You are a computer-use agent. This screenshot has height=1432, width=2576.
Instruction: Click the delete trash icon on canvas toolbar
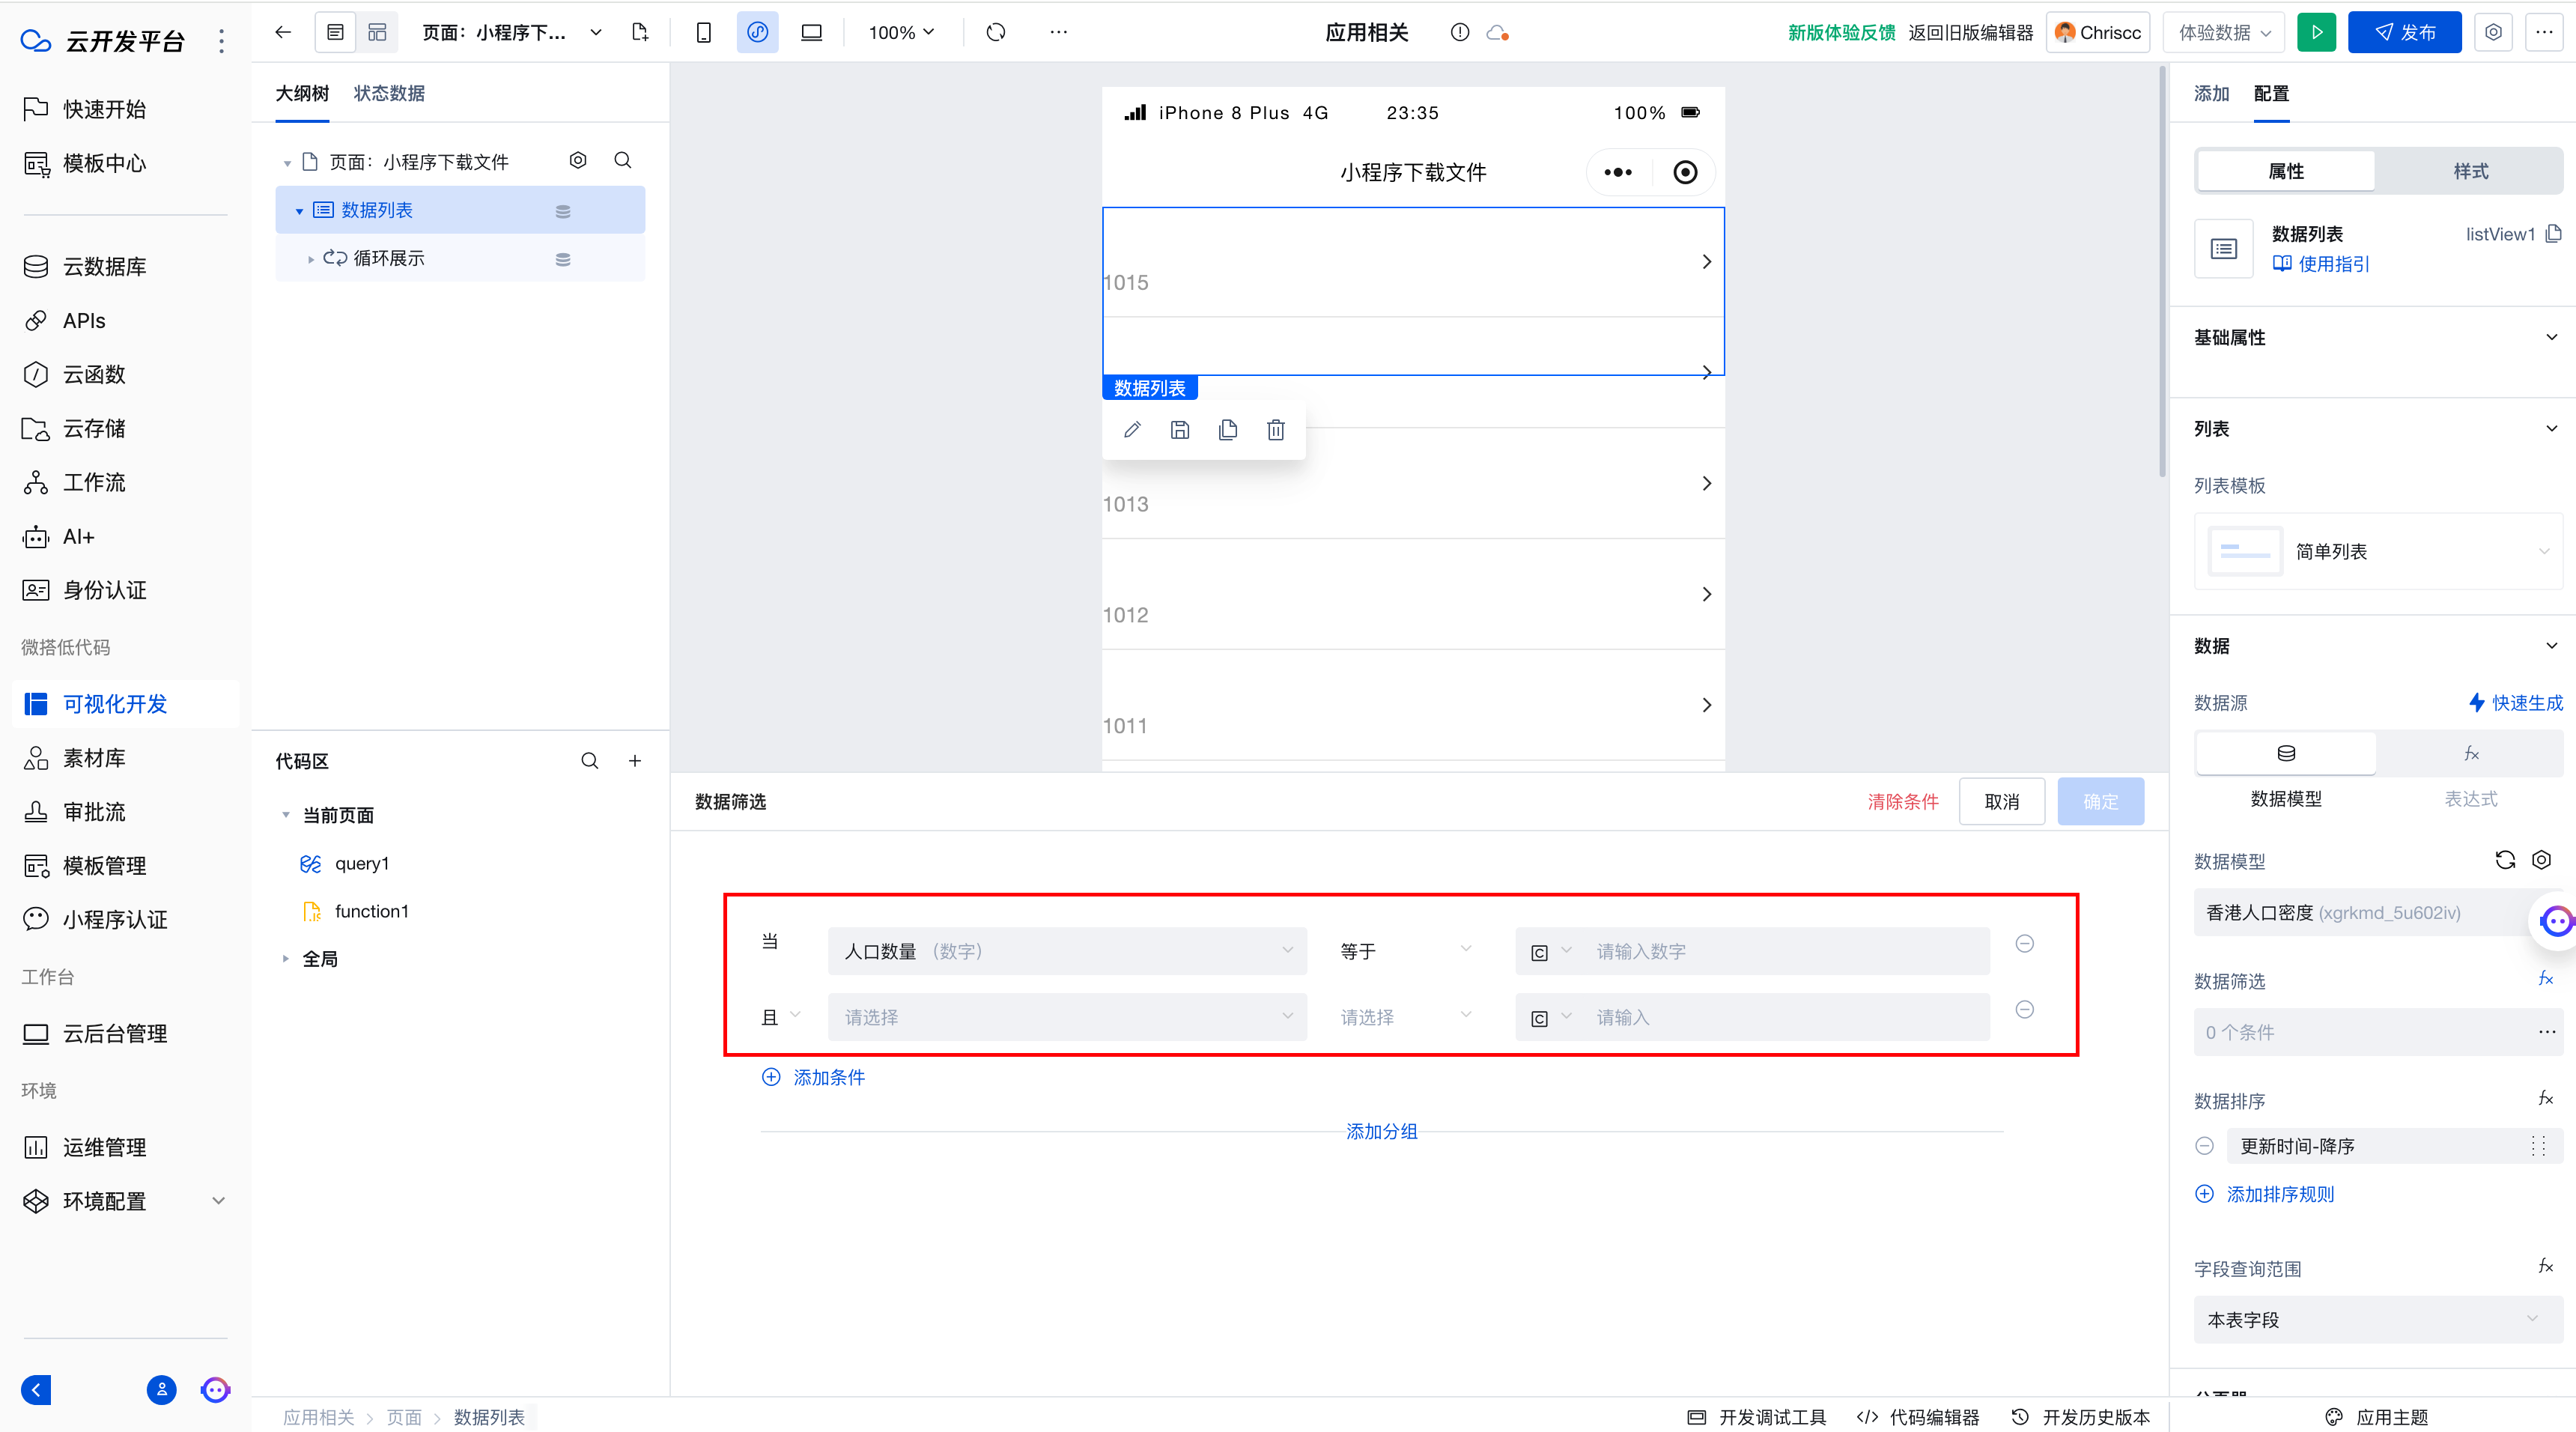(x=1275, y=430)
